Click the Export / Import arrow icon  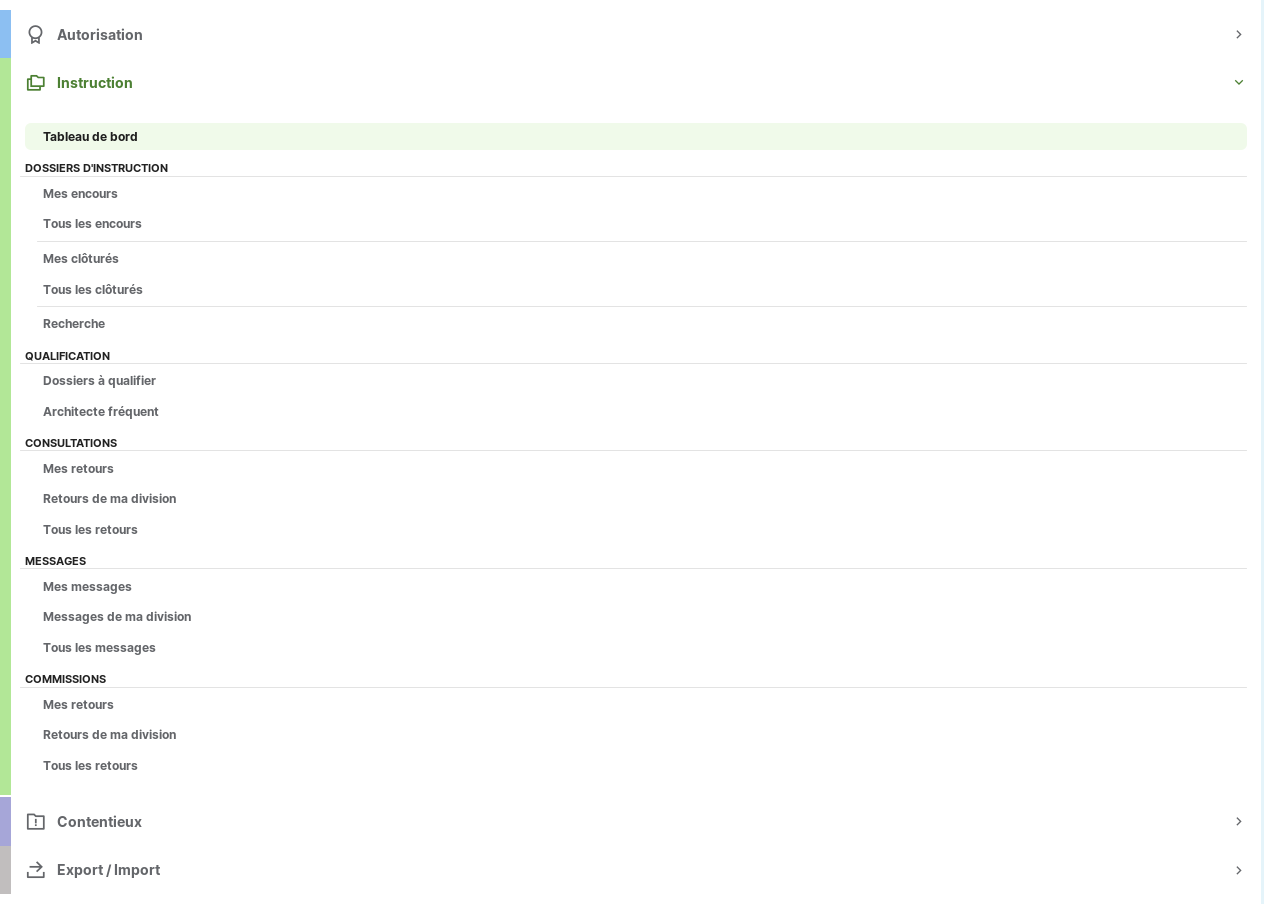pyautogui.click(x=36, y=870)
